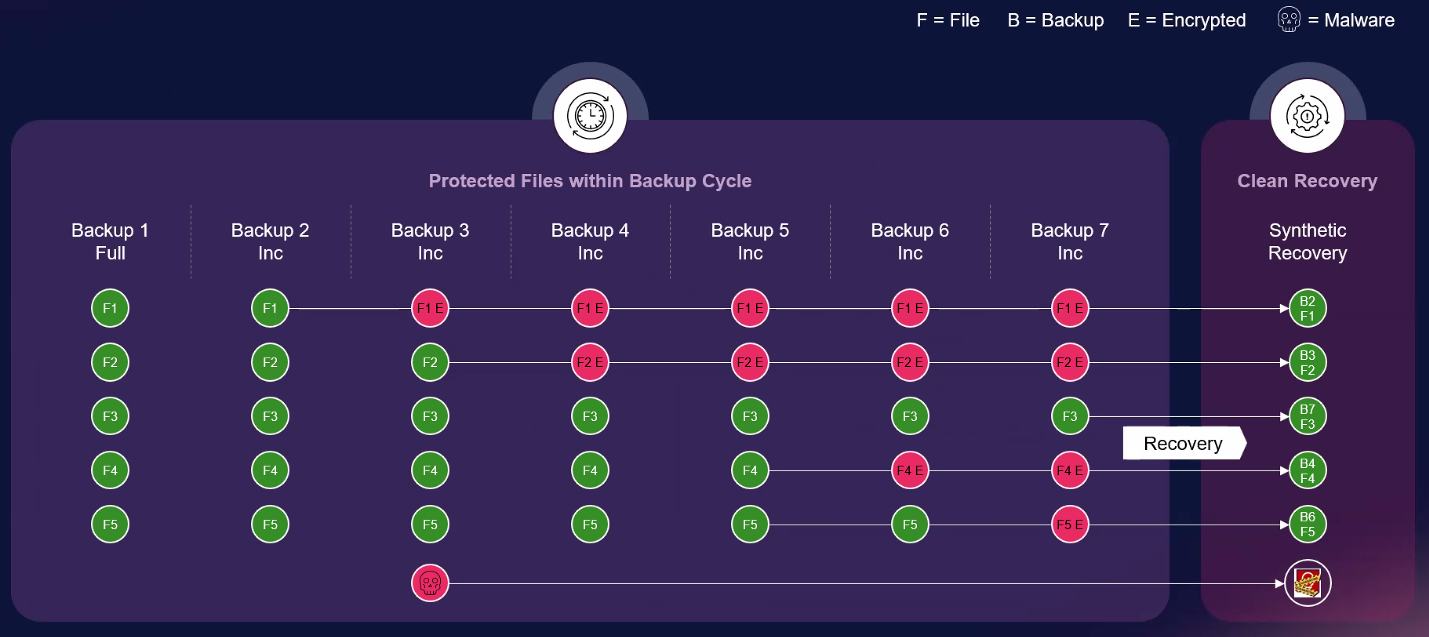Select the Backup 1 Full column header
The height and width of the screenshot is (637, 1429).
110,242
